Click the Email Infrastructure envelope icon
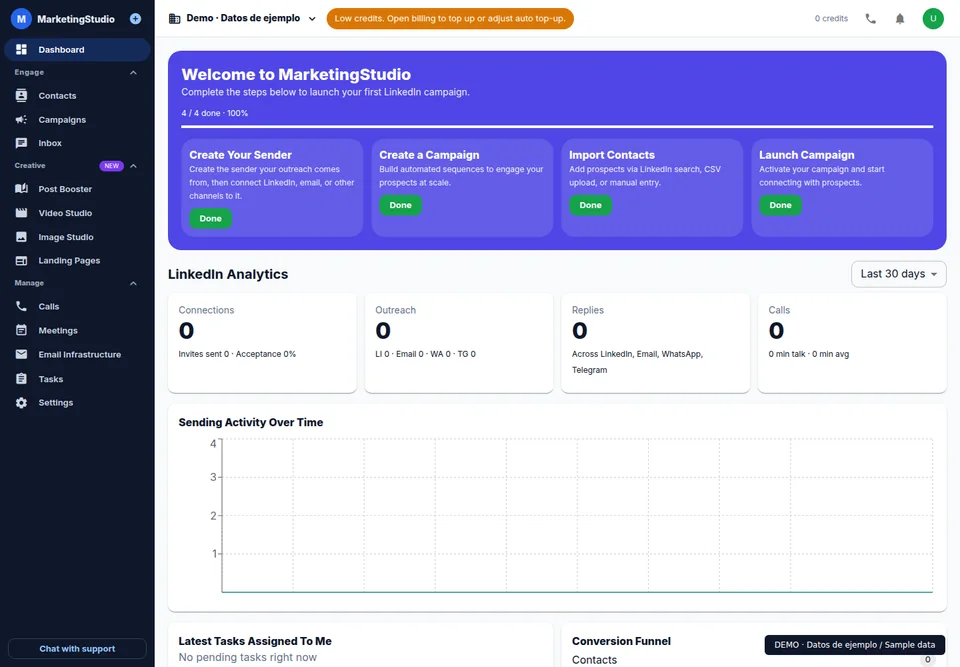Image resolution: width=960 pixels, height=667 pixels. 21,354
